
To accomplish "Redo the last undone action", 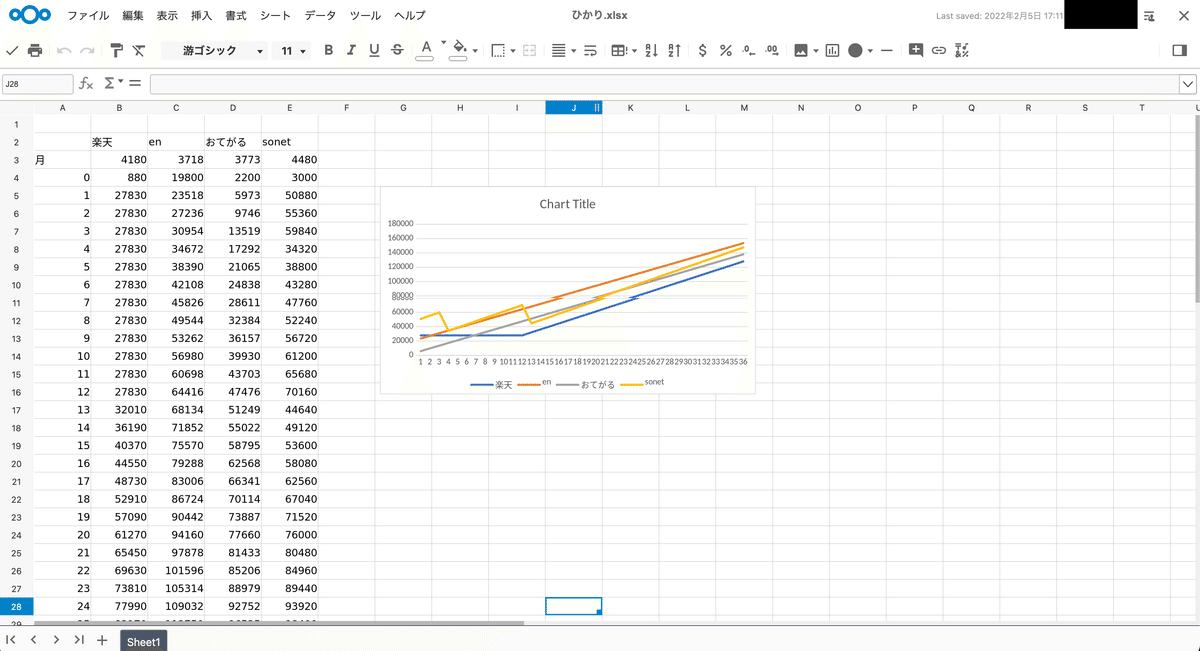I will click(x=87, y=50).
